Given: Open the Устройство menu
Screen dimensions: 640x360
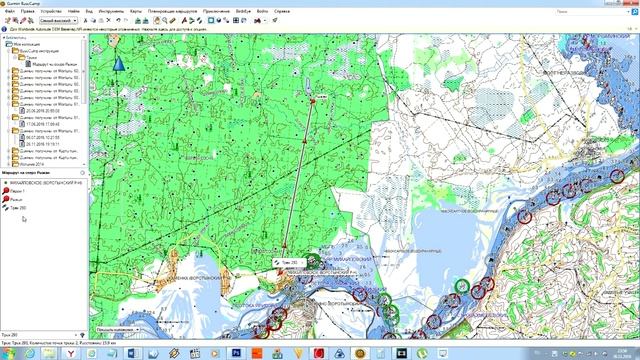Looking at the screenshot, I should [x=51, y=11].
